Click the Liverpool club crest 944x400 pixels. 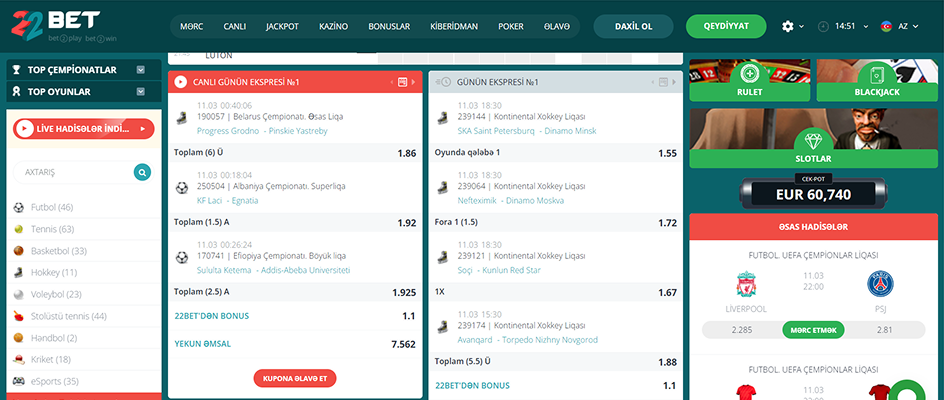click(x=746, y=284)
